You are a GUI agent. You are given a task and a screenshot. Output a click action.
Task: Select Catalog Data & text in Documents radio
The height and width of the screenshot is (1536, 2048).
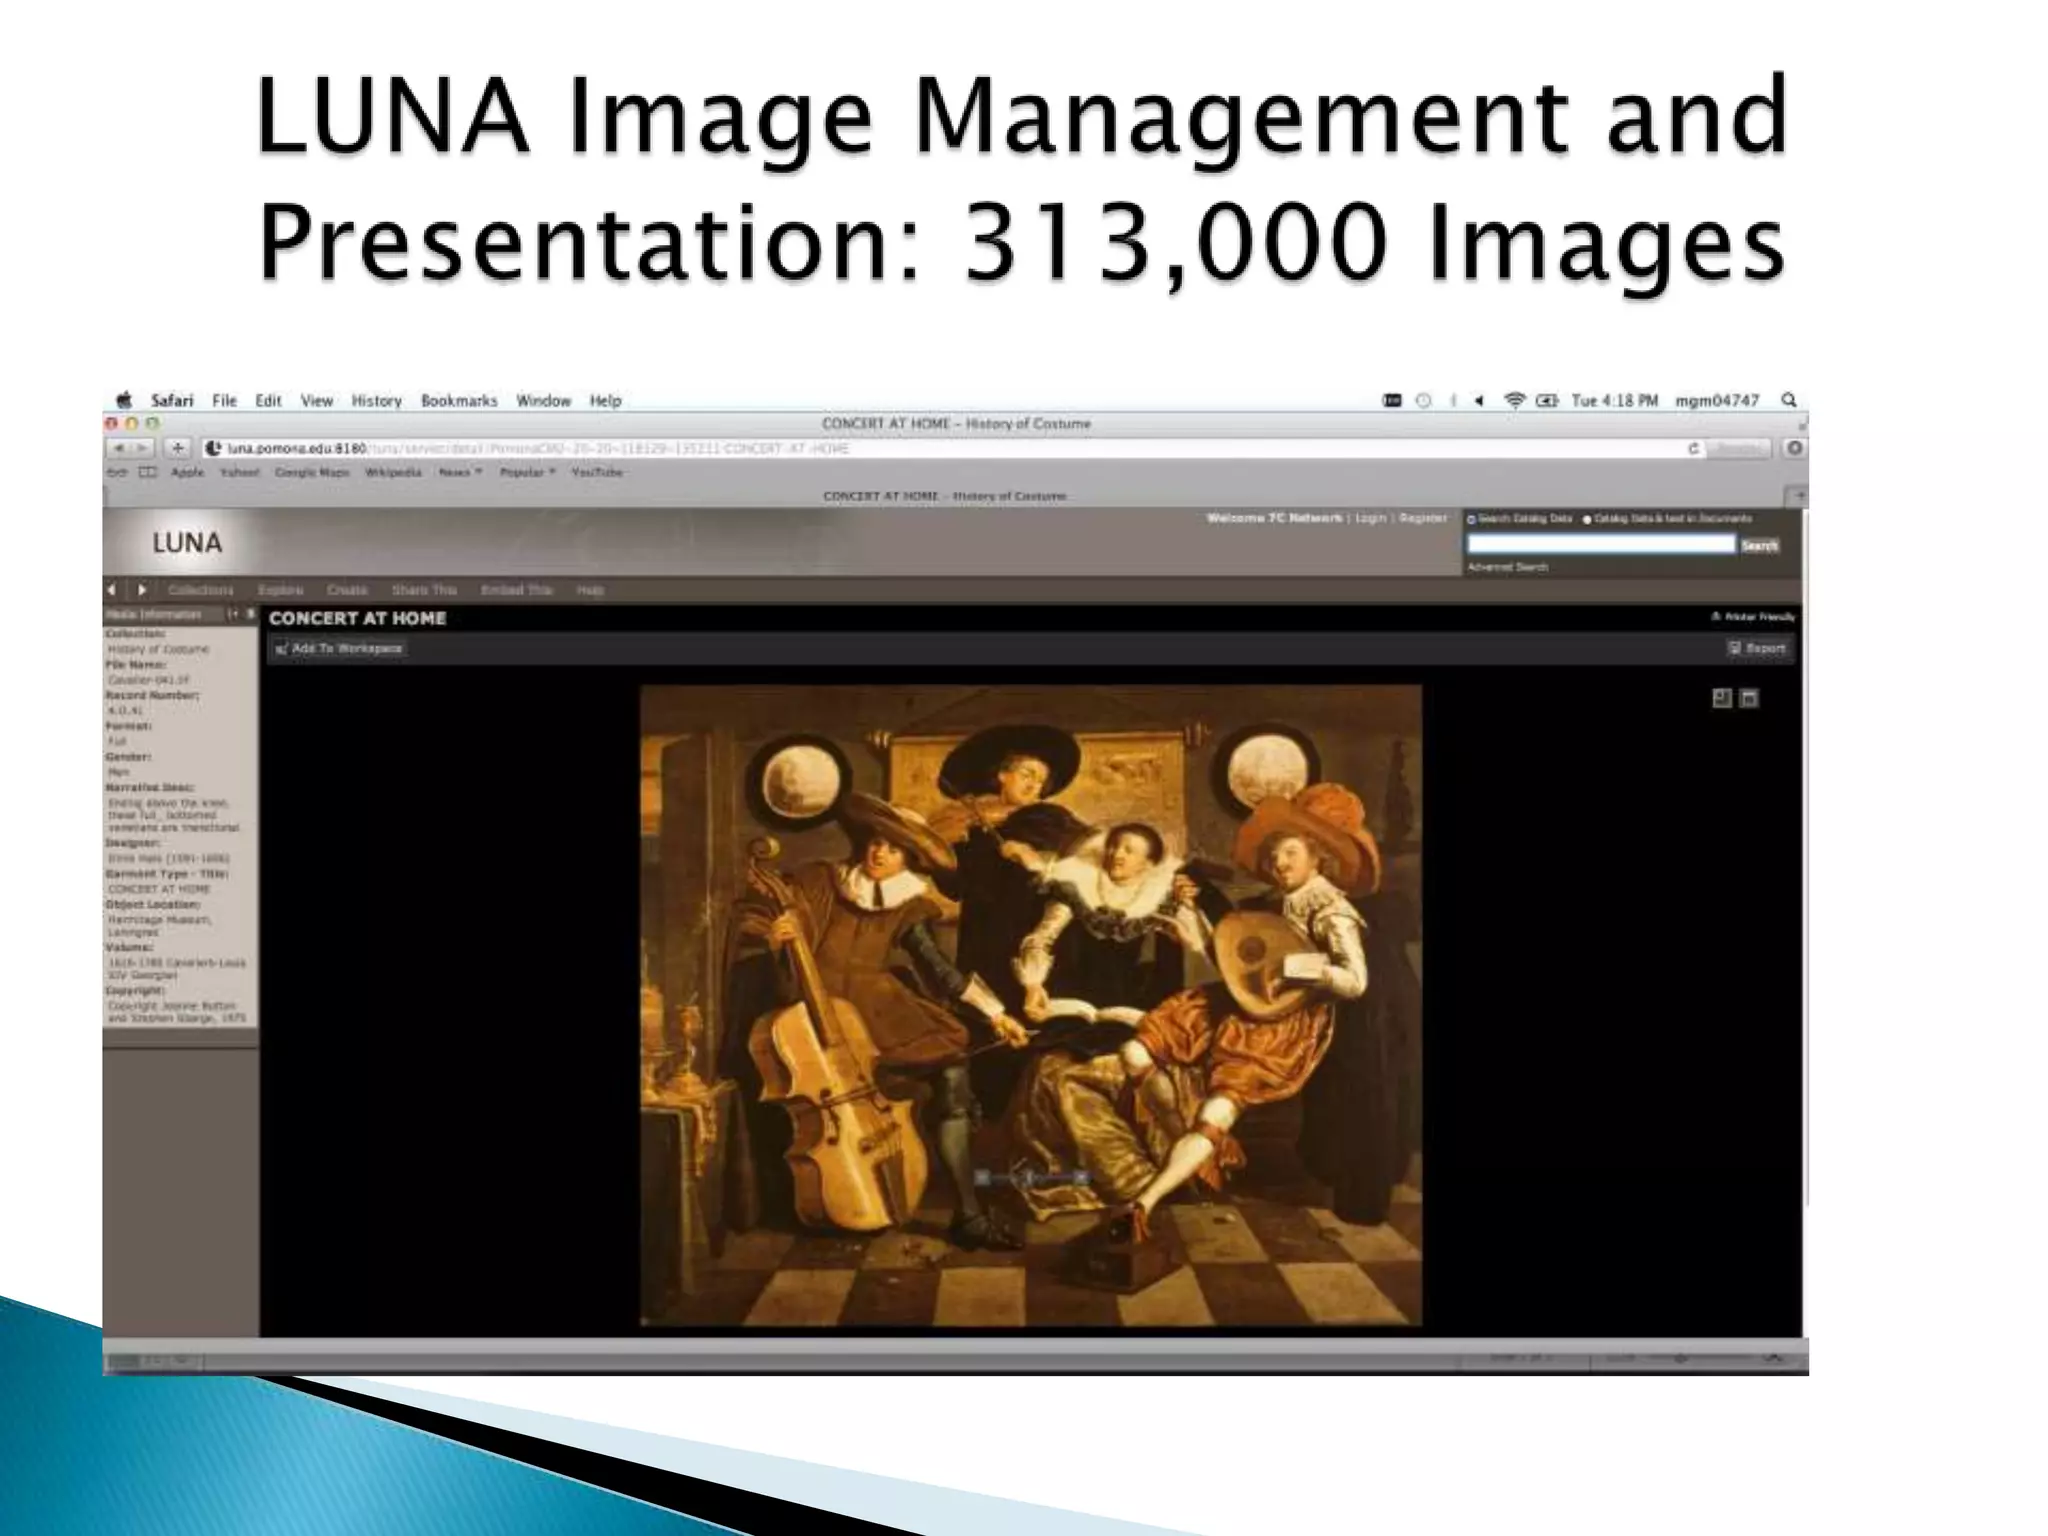tap(1587, 519)
